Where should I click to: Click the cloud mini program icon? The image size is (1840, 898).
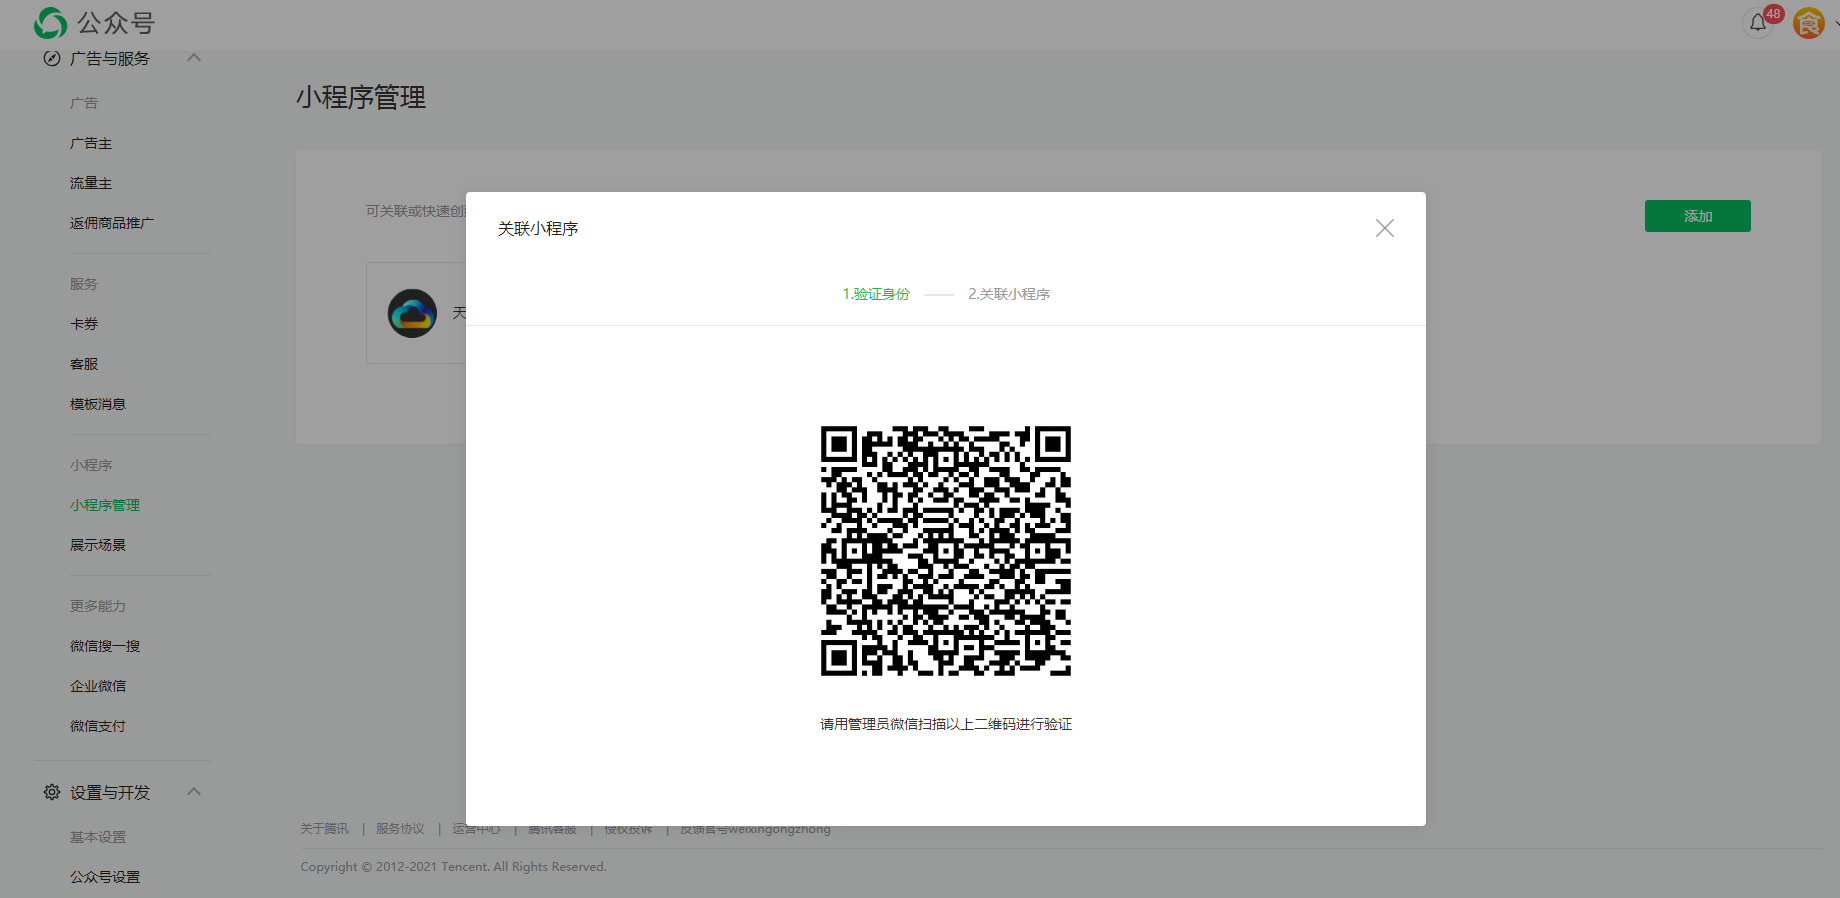[412, 313]
